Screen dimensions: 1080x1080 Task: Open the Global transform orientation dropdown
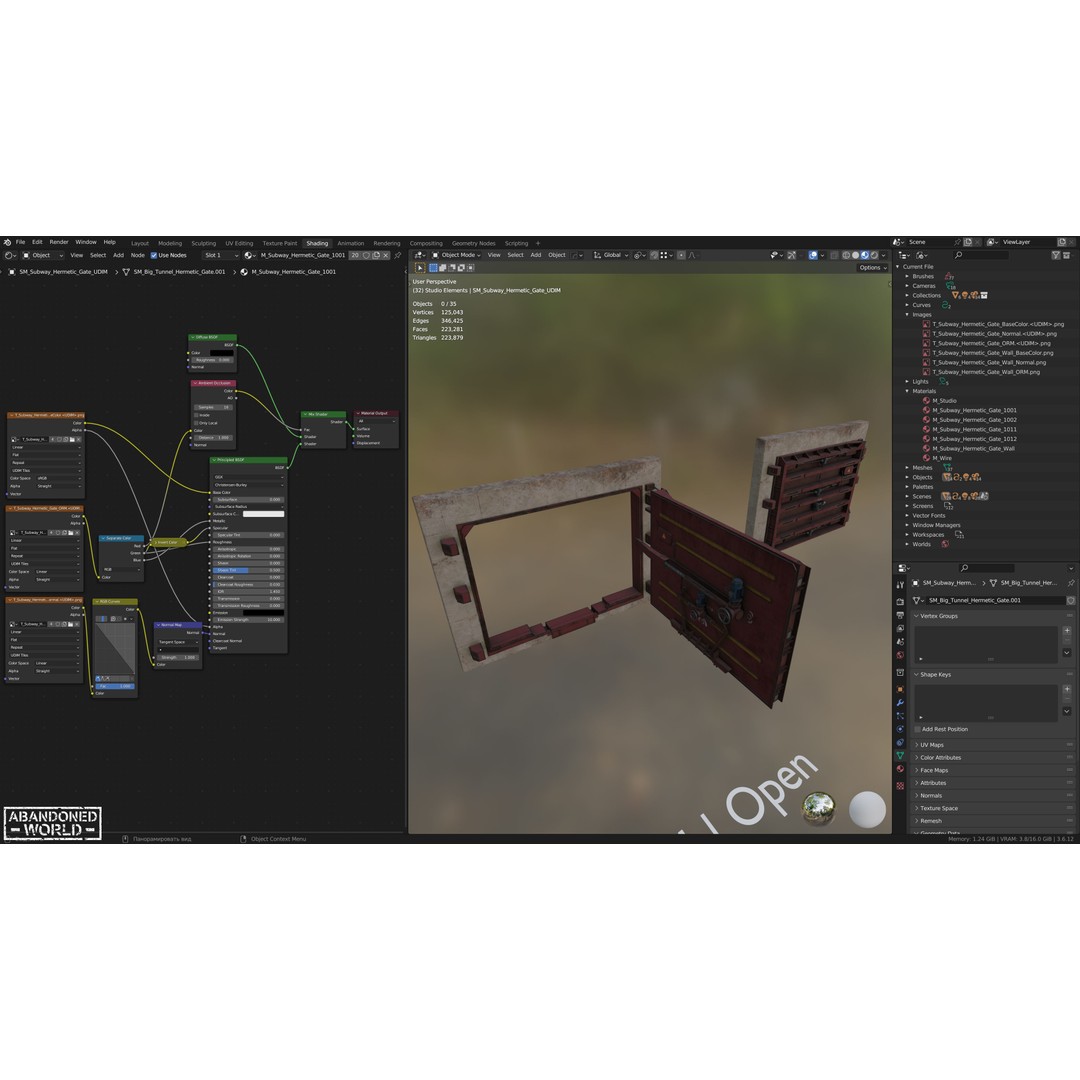click(x=611, y=255)
